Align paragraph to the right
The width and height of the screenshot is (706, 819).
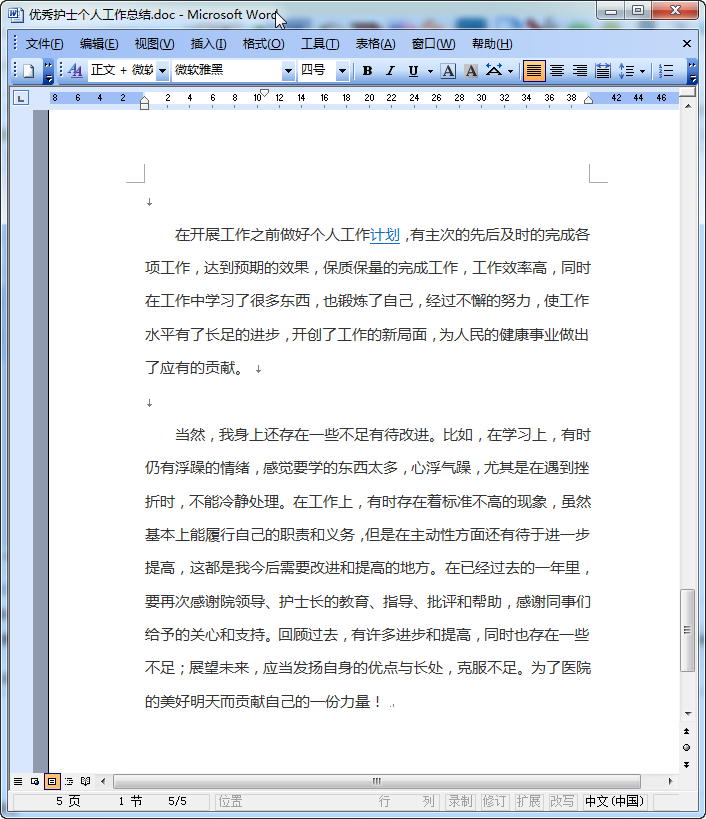pyautogui.click(x=580, y=71)
